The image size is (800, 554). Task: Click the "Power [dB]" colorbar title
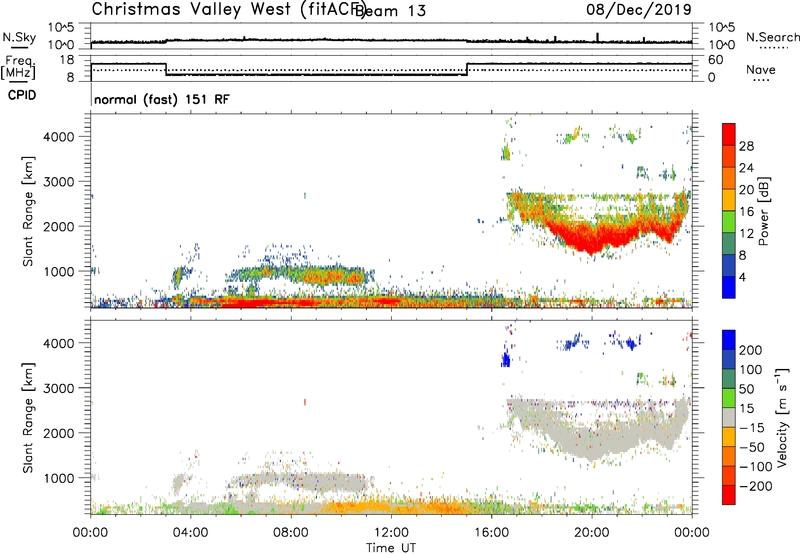coord(764,211)
